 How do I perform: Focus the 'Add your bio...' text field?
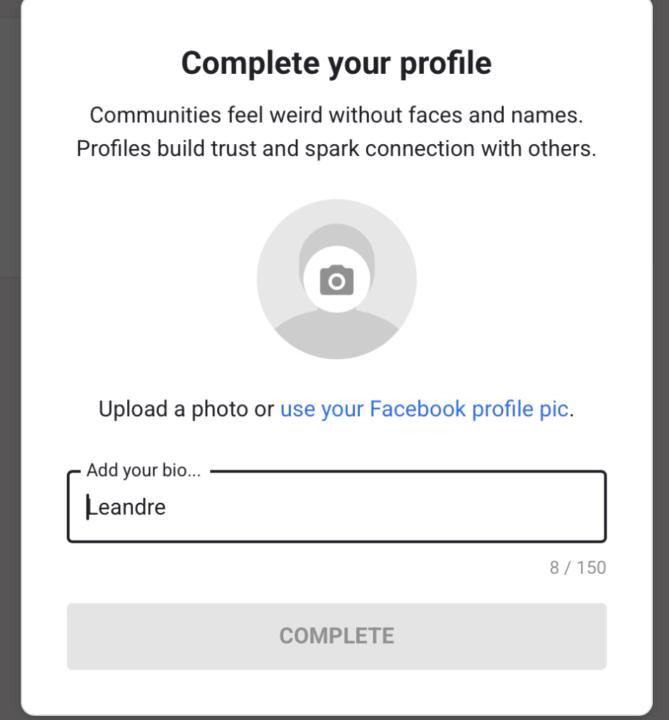tap(336, 507)
